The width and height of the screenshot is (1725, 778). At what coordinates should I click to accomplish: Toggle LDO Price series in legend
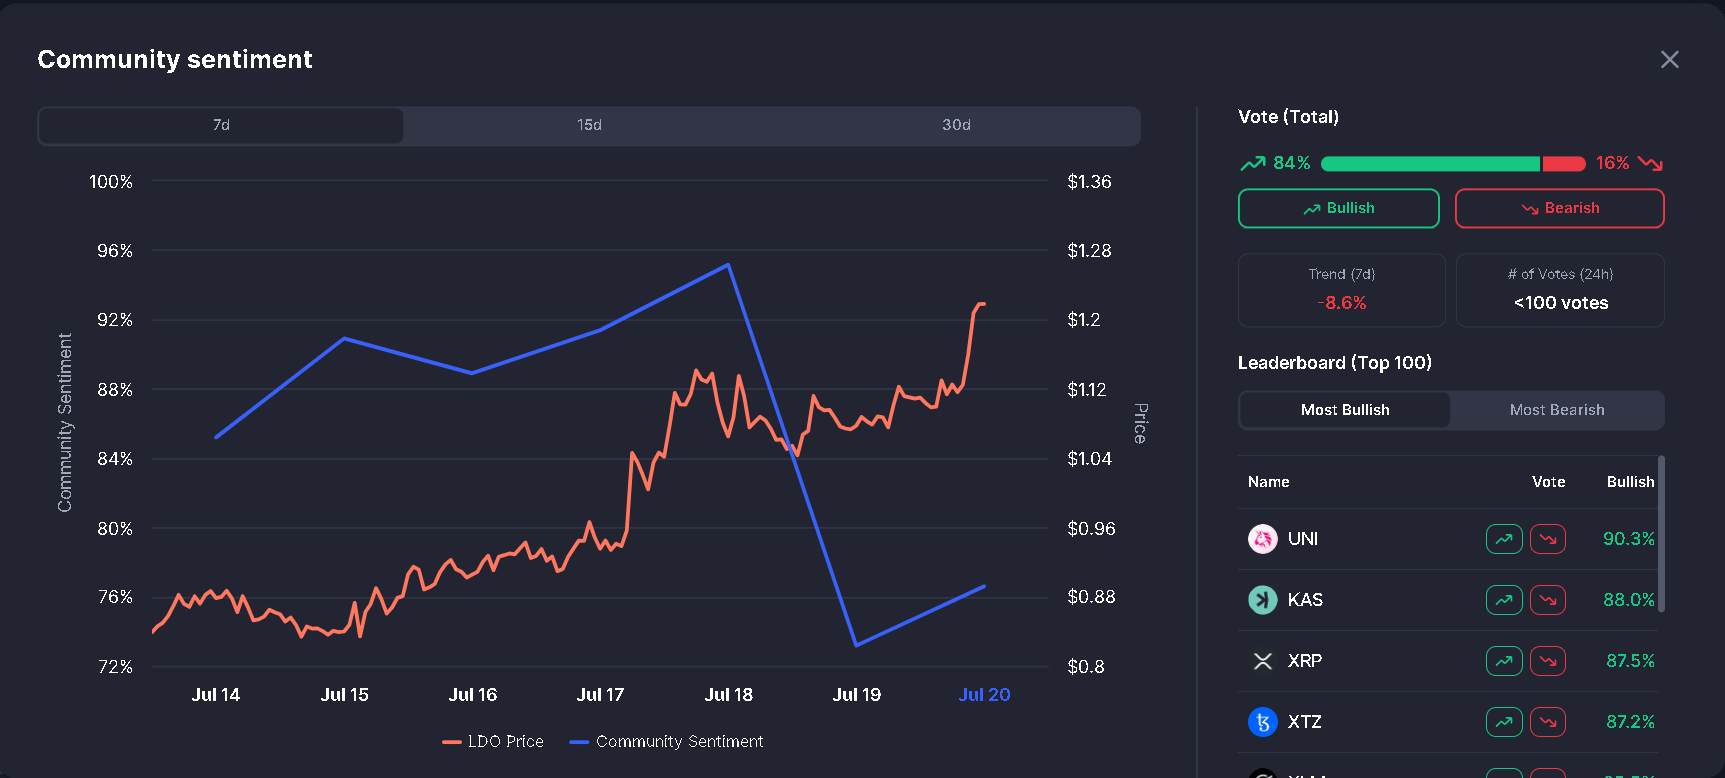[x=493, y=742]
